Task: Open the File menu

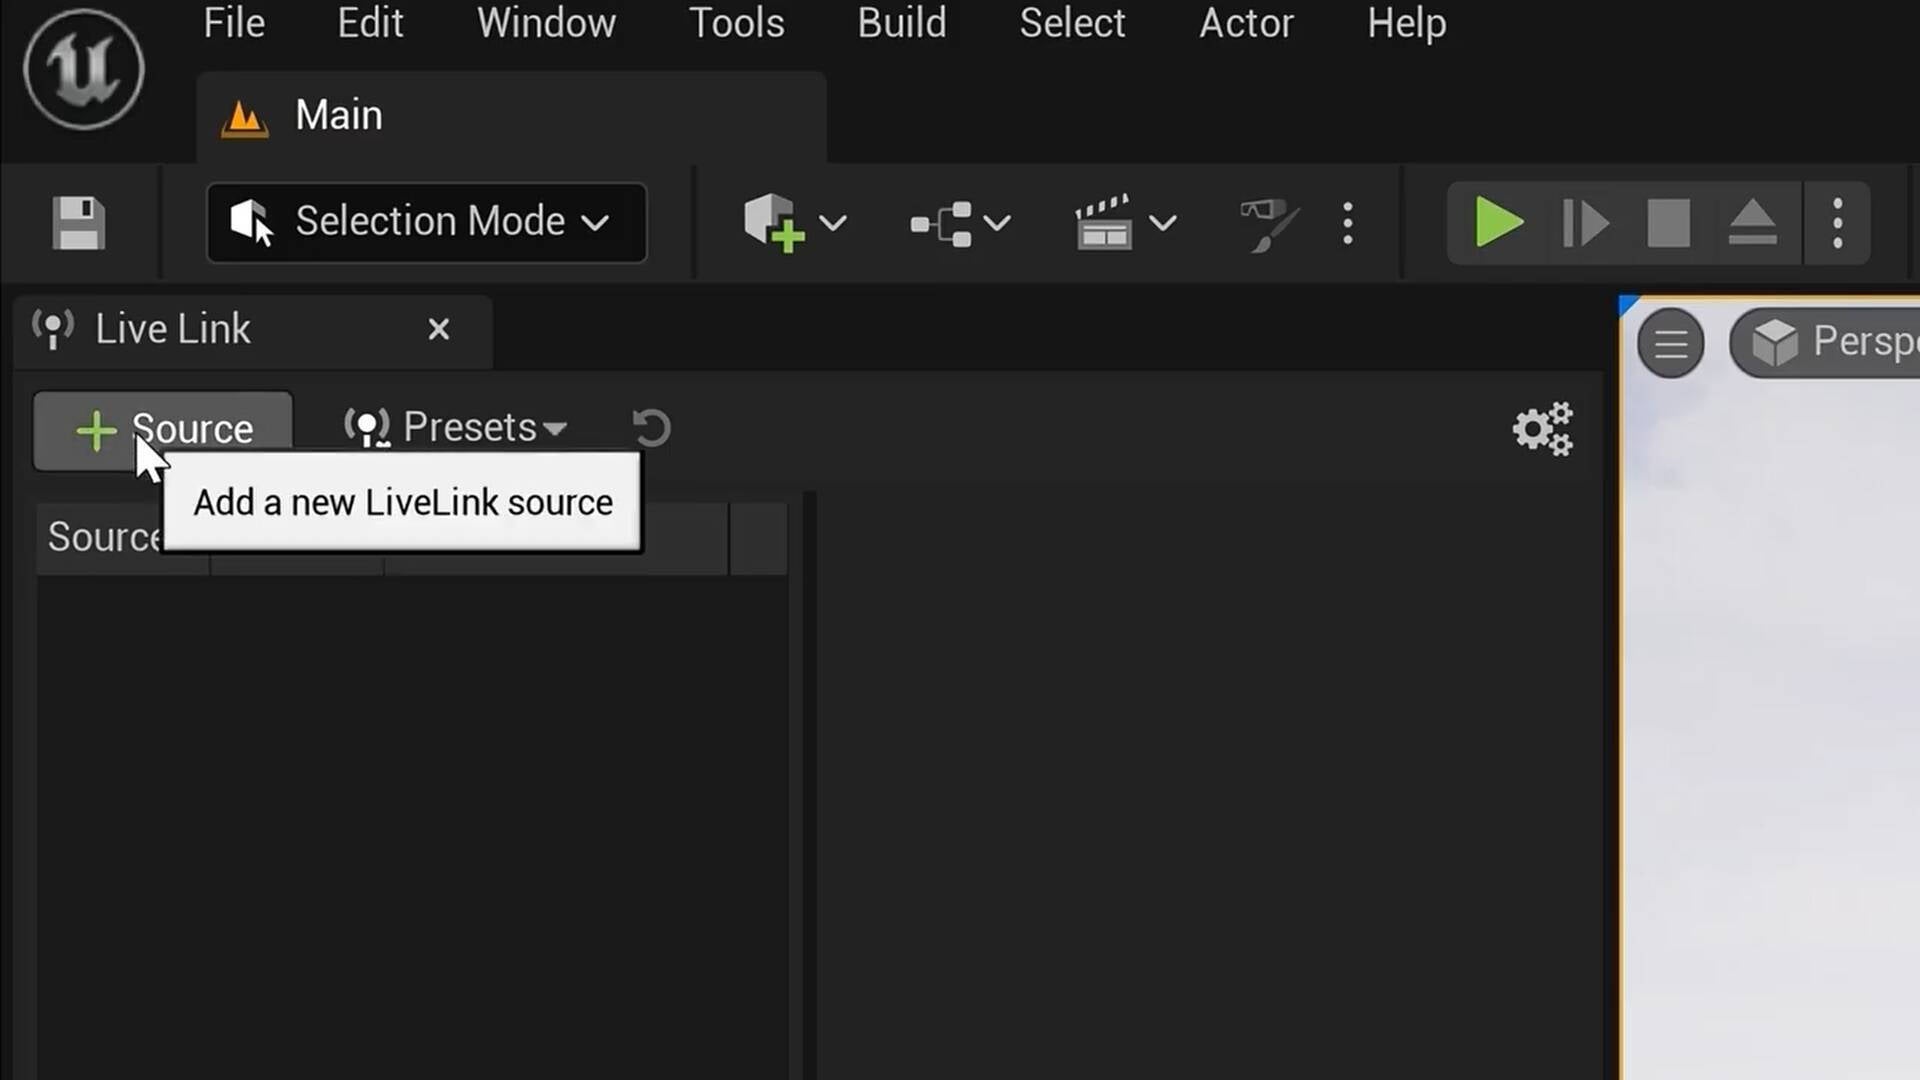Action: [x=234, y=23]
